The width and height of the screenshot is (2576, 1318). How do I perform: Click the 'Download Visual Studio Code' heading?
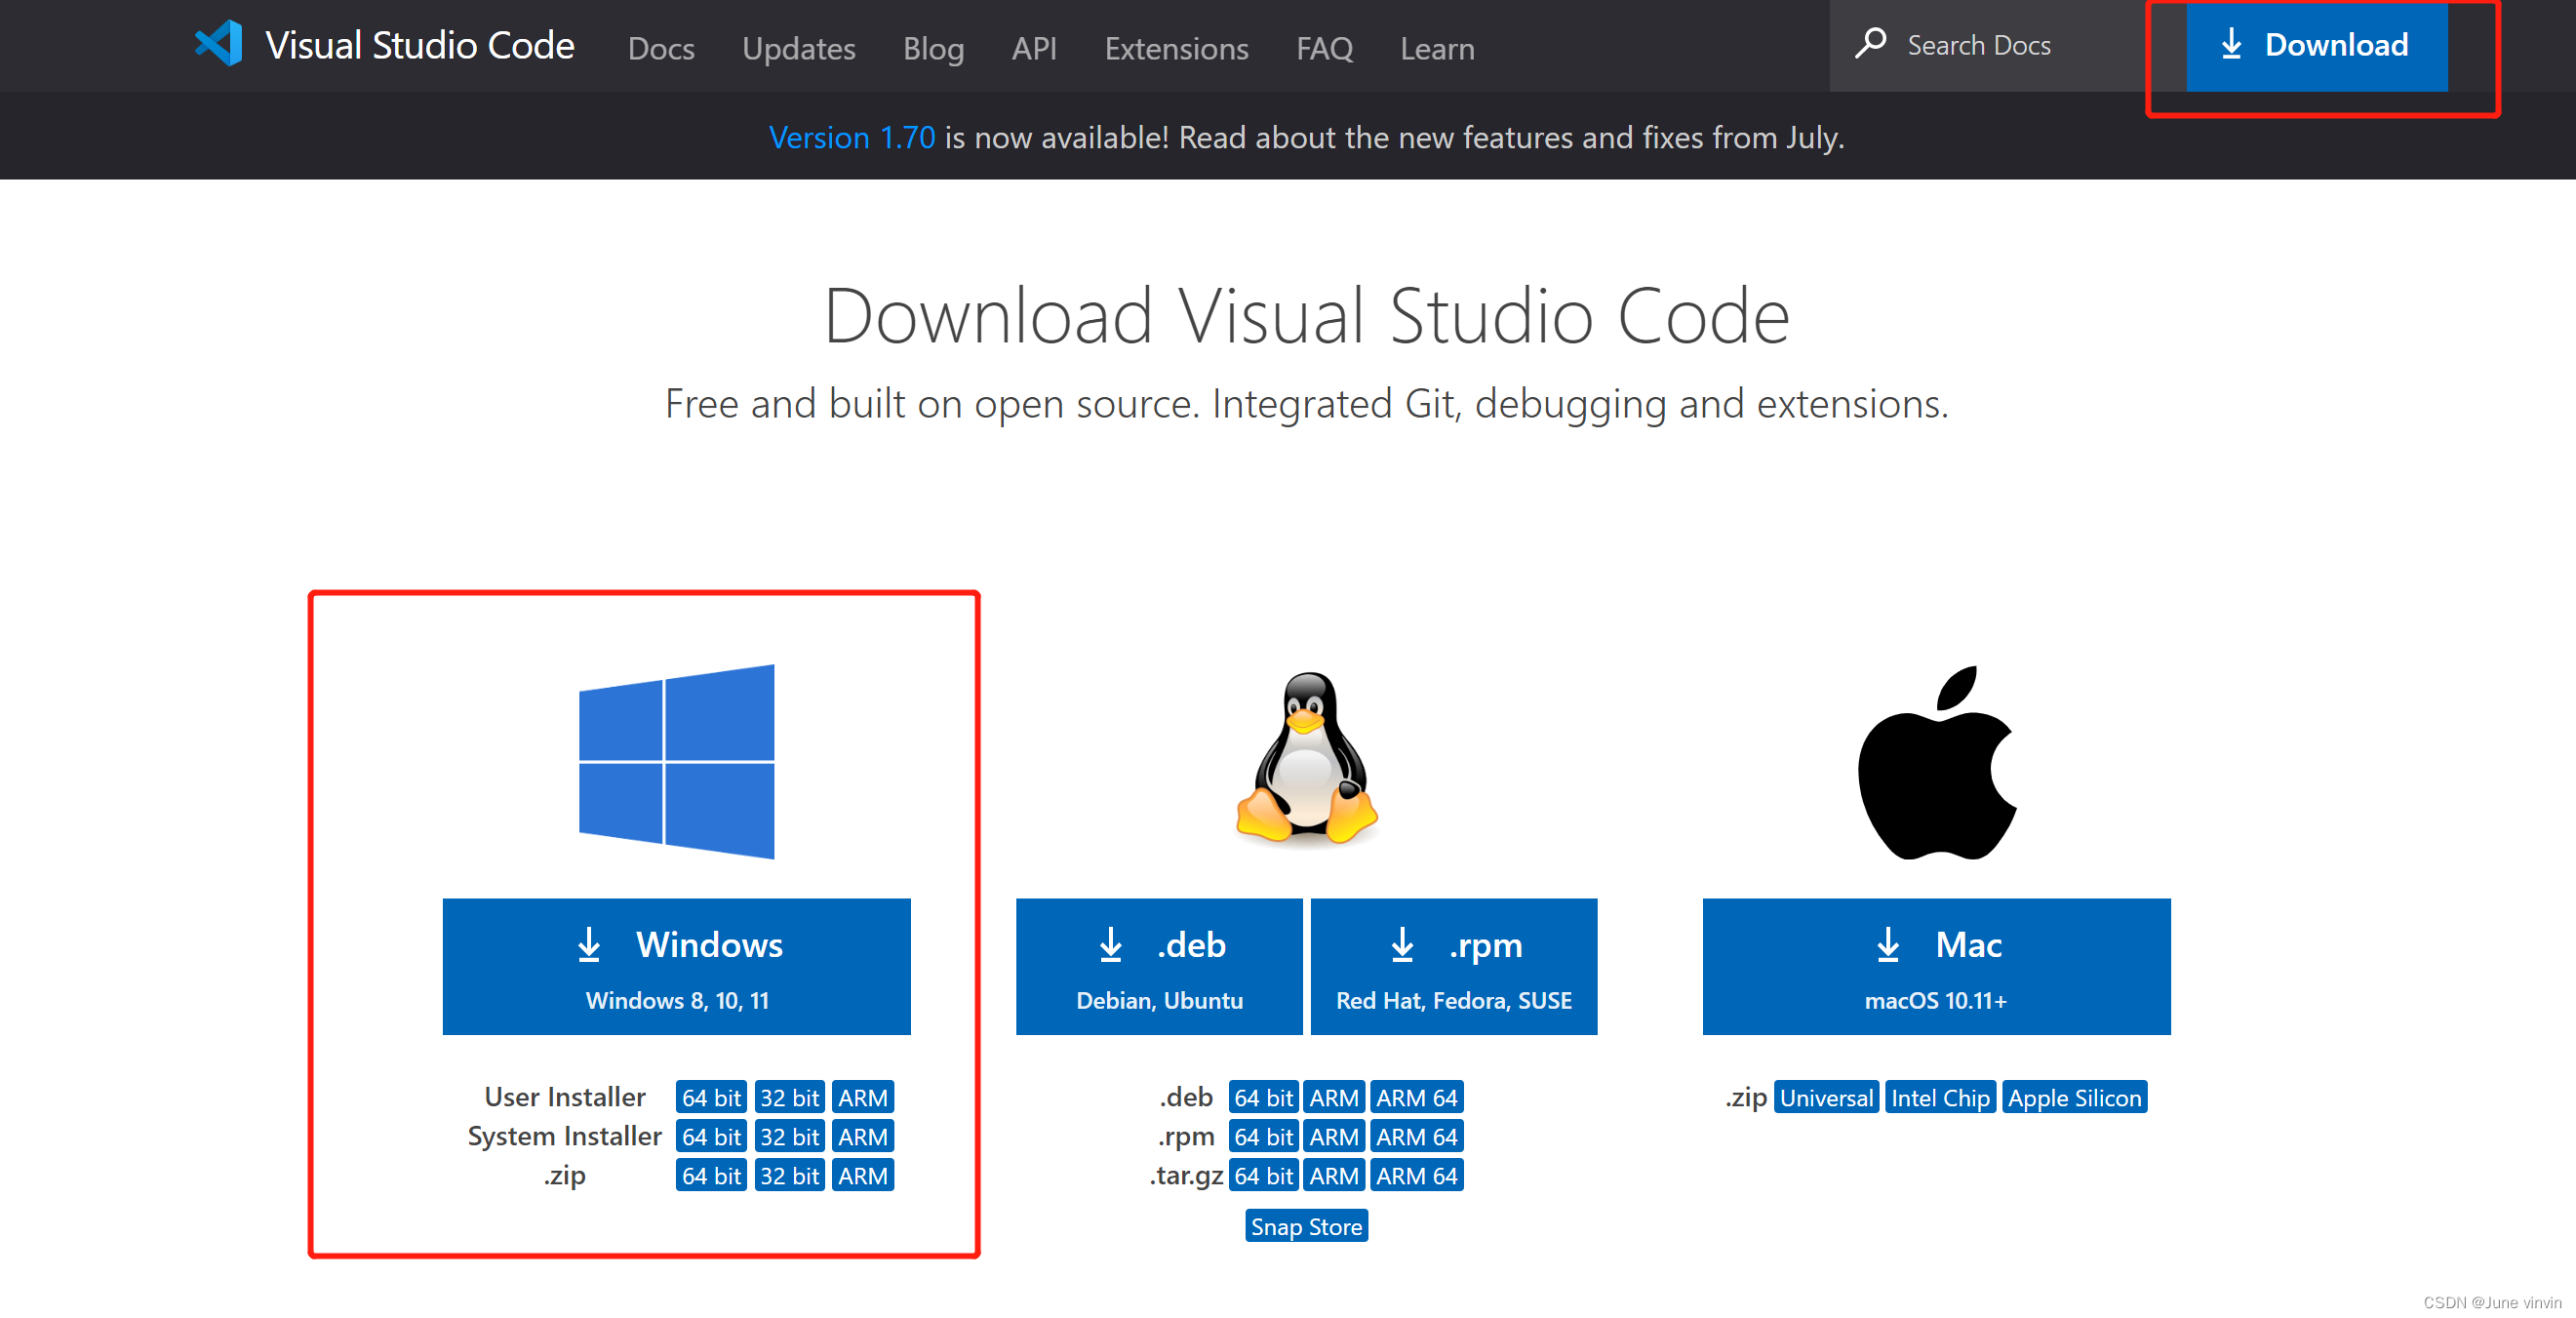pyautogui.click(x=1306, y=316)
